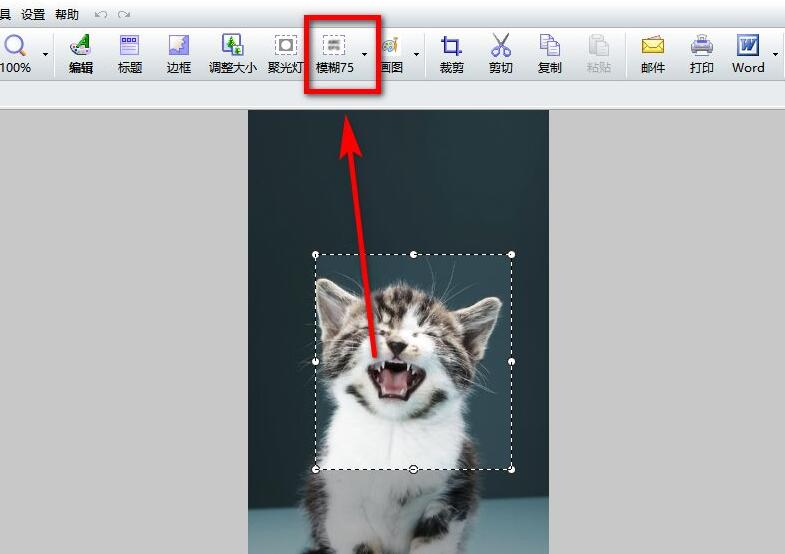
Task: Select the 裁剪 (Crop) tool
Action: coord(452,53)
